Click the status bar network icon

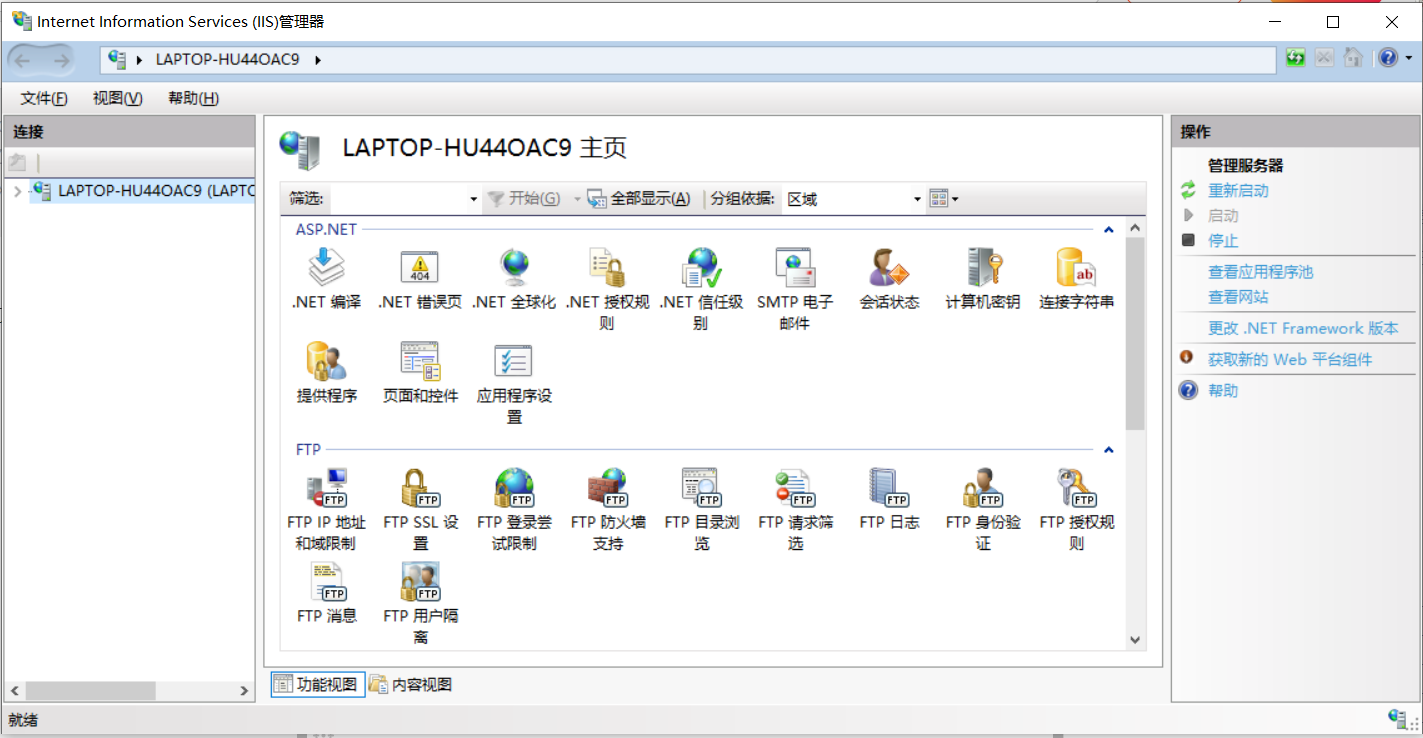click(1398, 719)
